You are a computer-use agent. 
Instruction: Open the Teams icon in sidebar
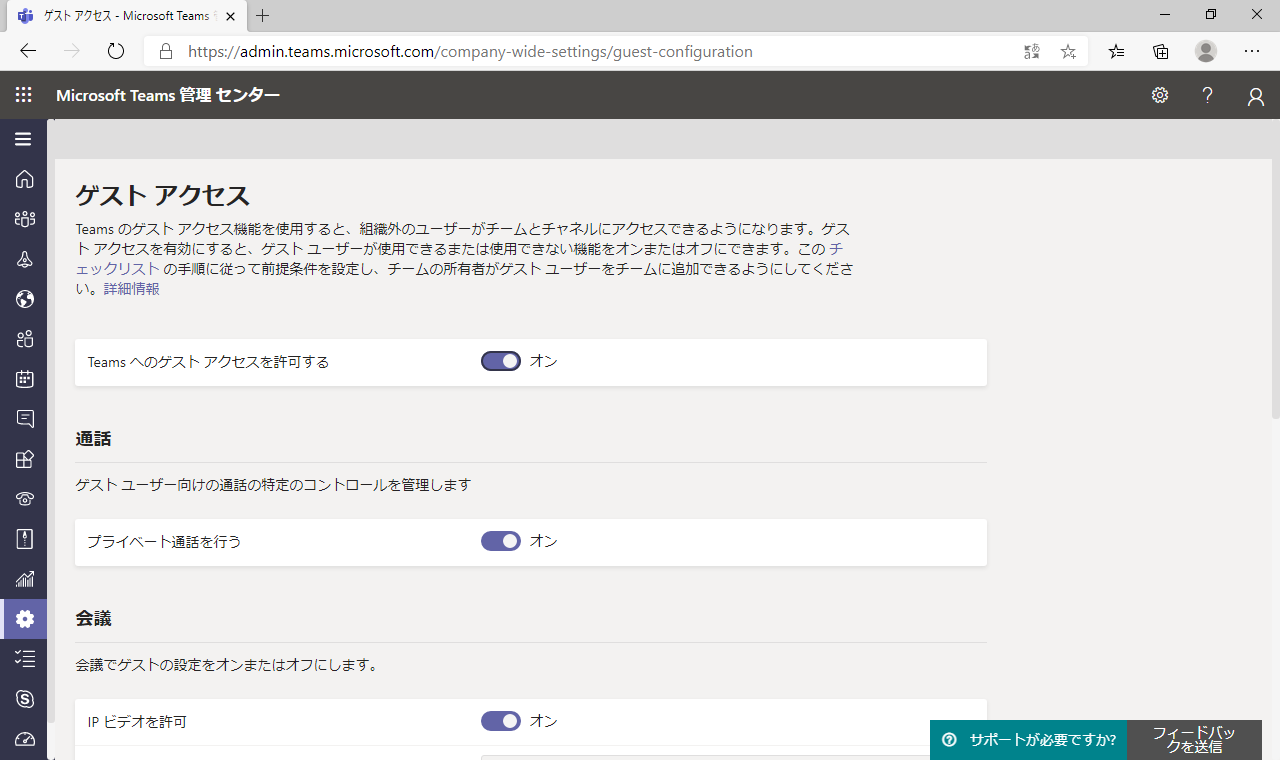point(25,219)
